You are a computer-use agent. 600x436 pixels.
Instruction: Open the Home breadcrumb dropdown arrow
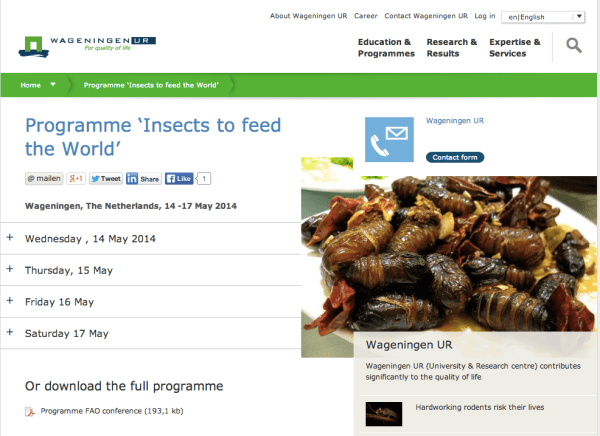click(53, 85)
